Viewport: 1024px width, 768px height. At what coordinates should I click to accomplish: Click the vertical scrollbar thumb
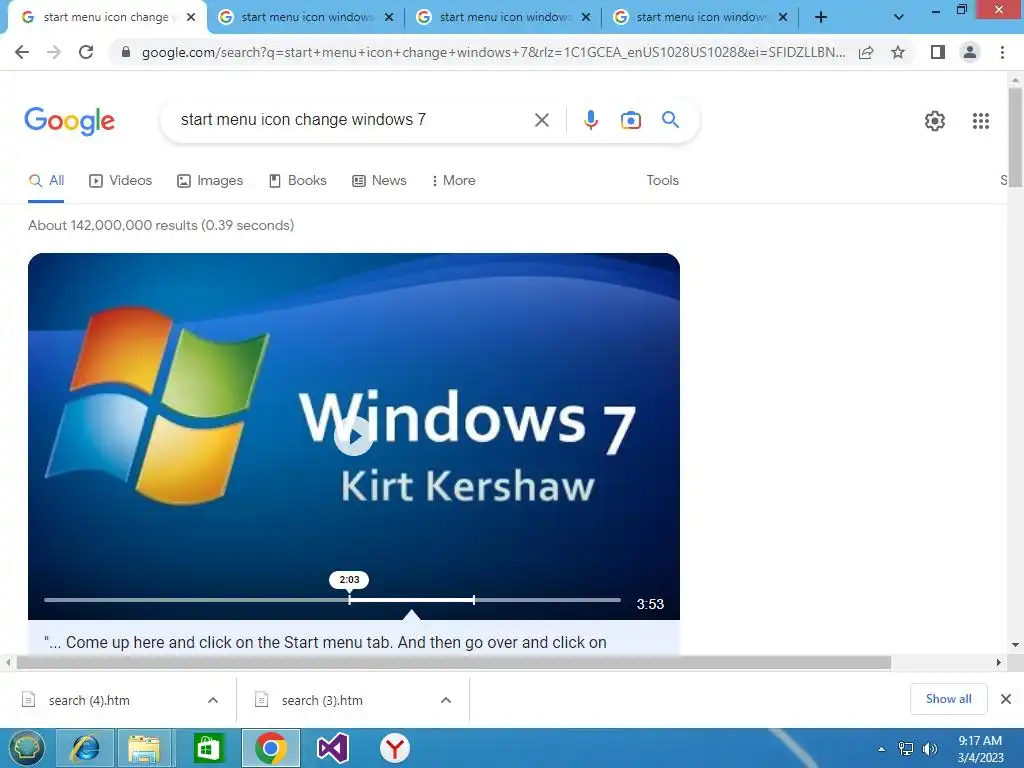coord(1015,138)
